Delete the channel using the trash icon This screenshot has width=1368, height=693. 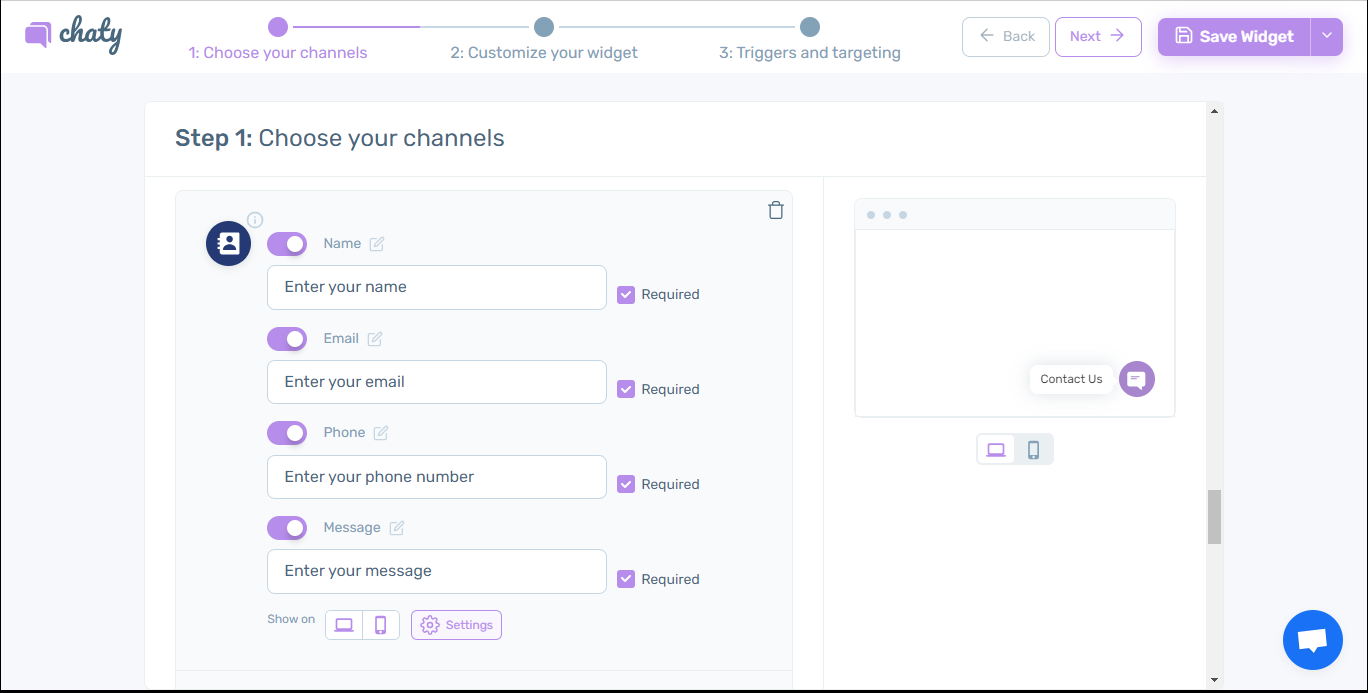(776, 210)
